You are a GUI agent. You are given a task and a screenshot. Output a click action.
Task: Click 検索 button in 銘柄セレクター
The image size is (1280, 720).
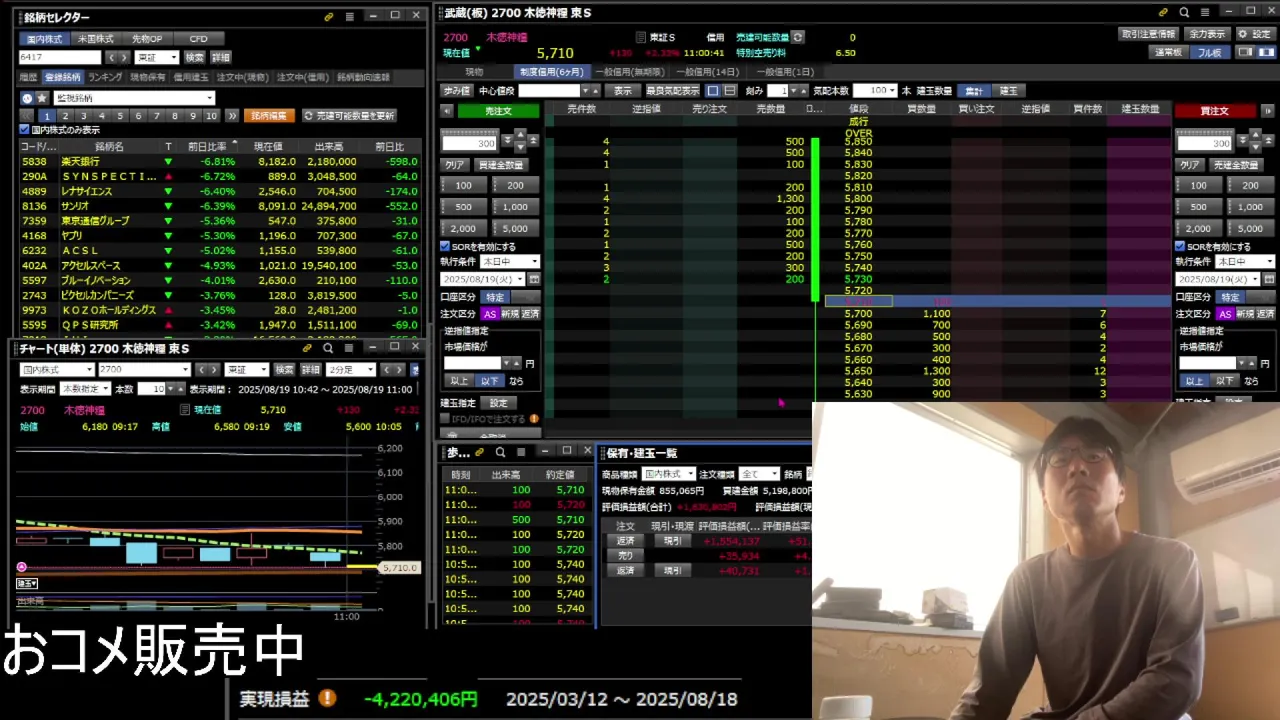[194, 58]
